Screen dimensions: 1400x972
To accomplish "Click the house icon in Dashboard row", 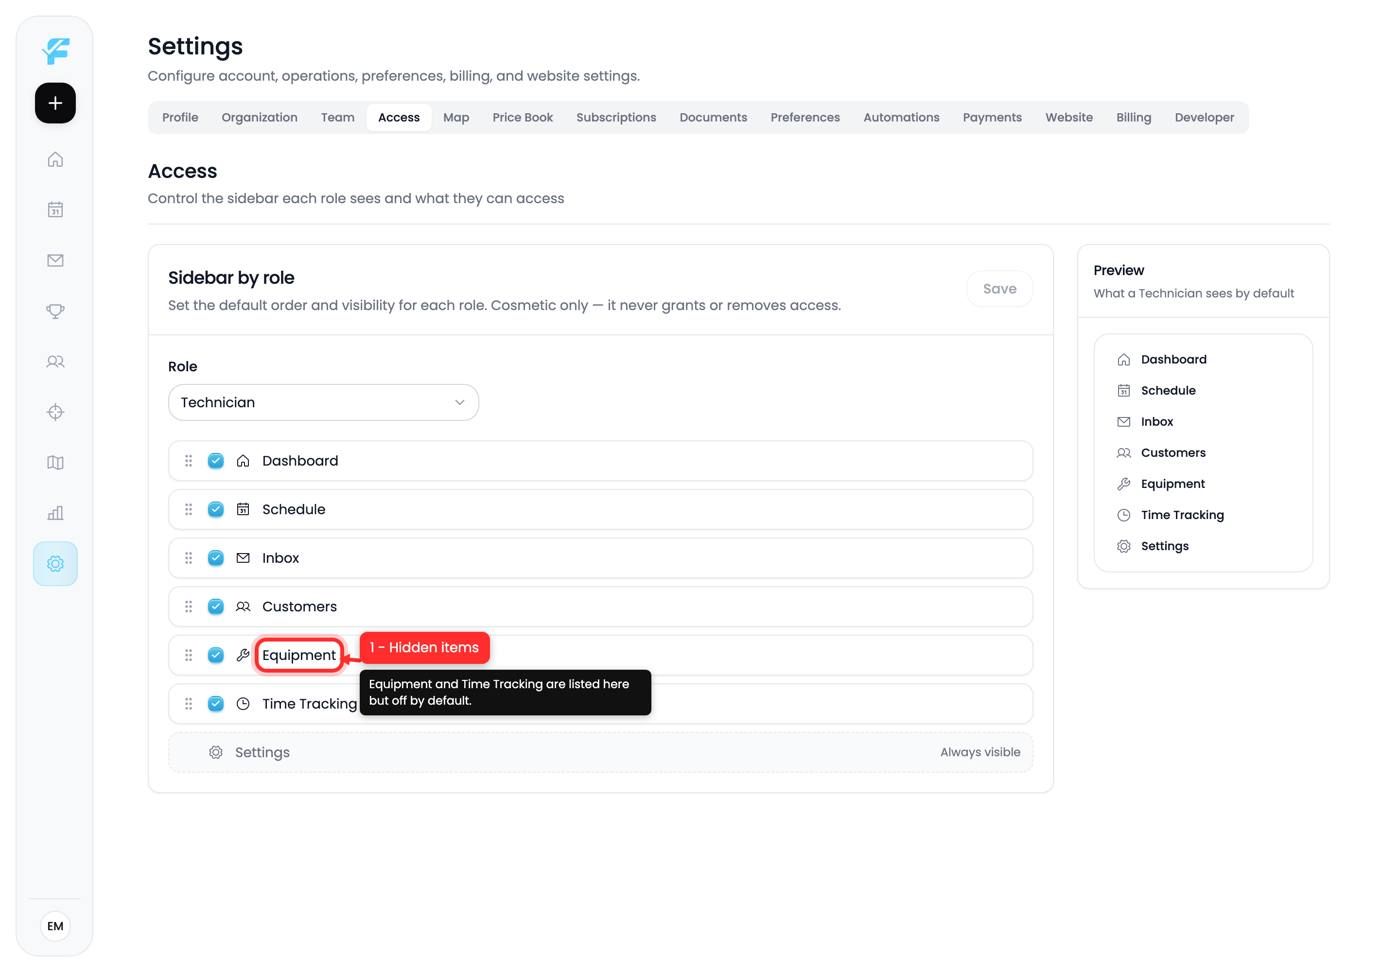I will tap(243, 461).
